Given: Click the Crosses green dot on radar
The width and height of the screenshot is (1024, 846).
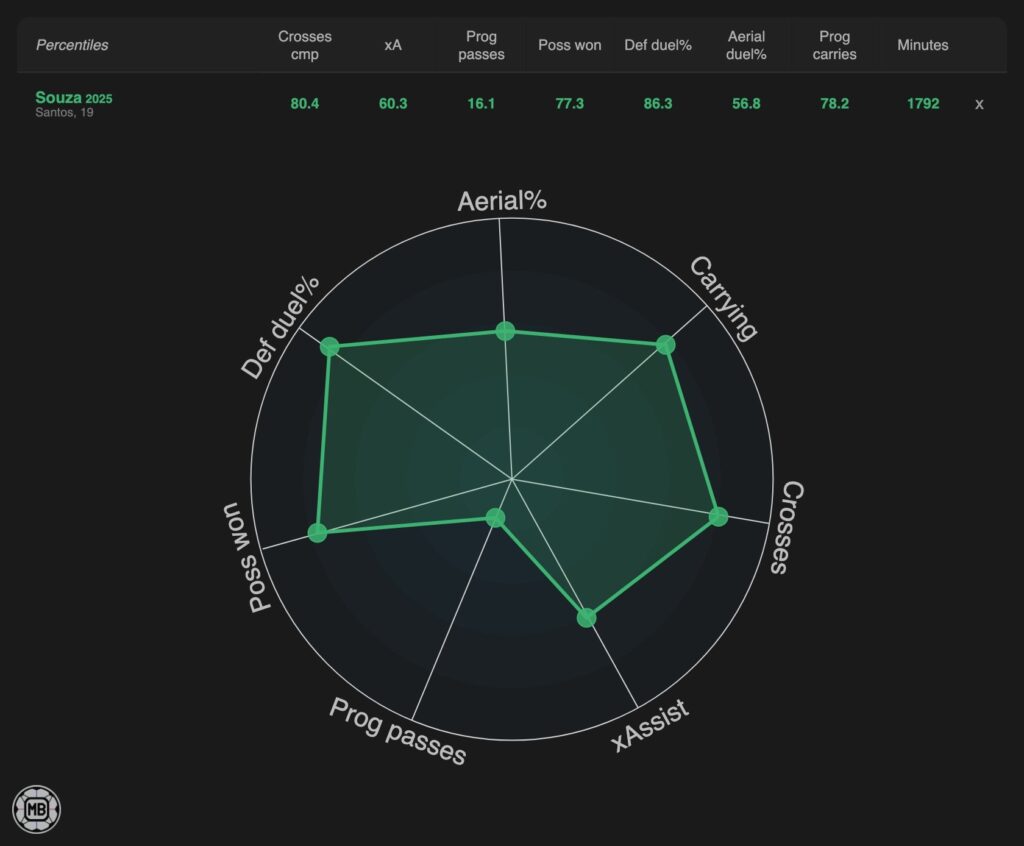Looking at the screenshot, I should point(718,516).
